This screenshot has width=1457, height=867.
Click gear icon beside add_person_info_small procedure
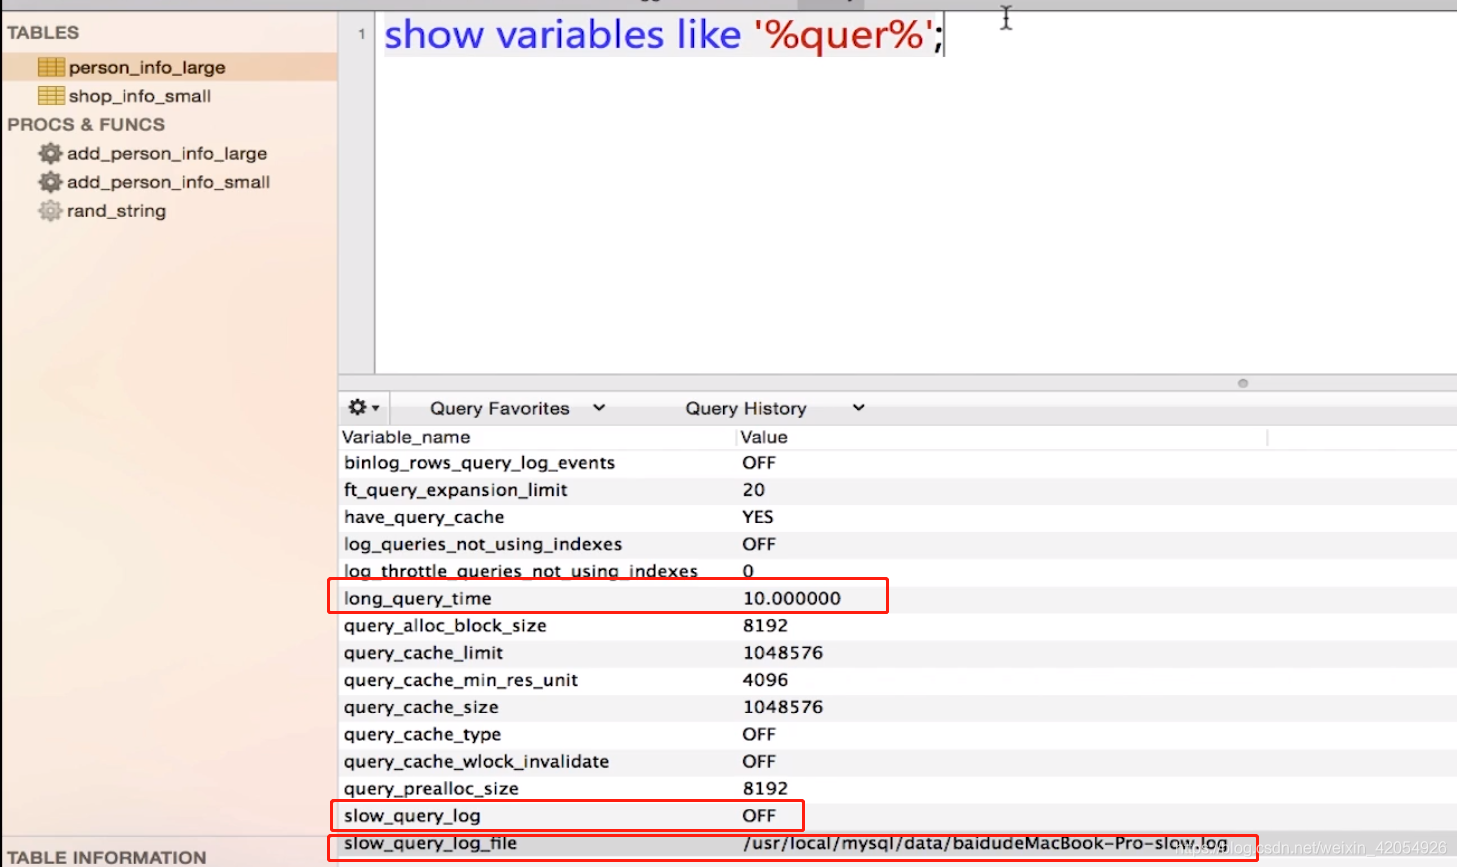click(x=50, y=182)
